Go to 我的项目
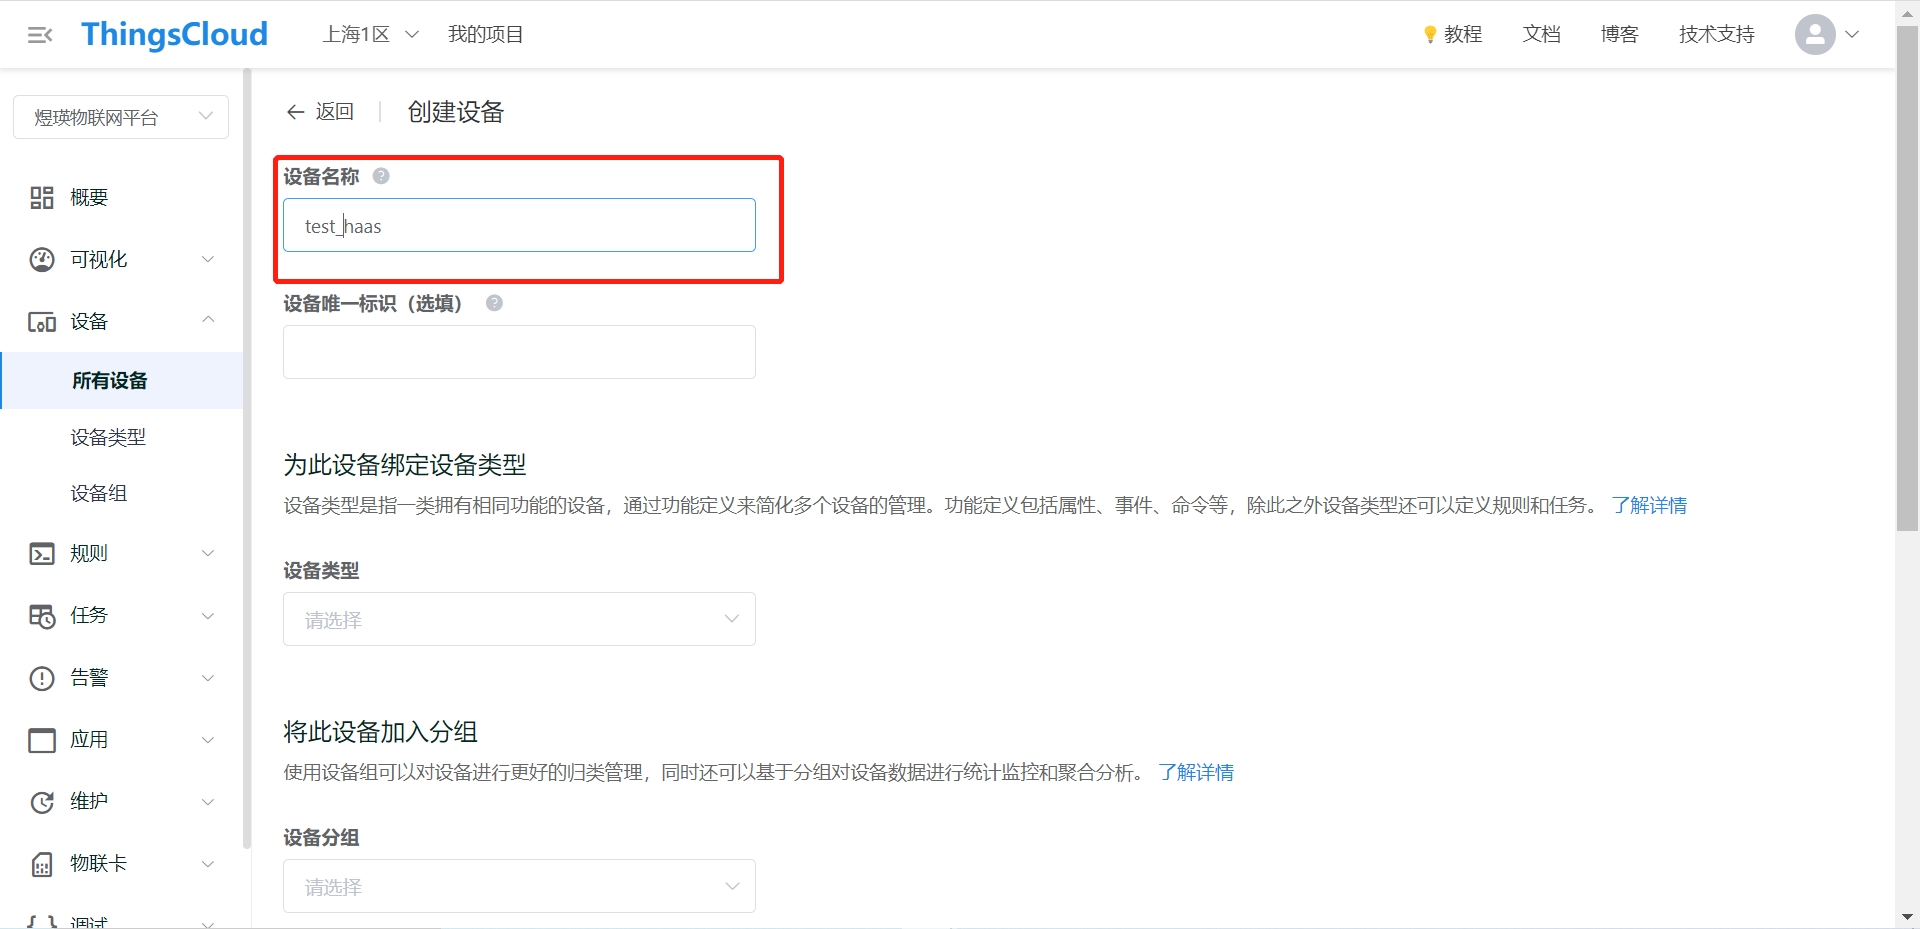Viewport: 1920px width, 929px height. [x=486, y=34]
